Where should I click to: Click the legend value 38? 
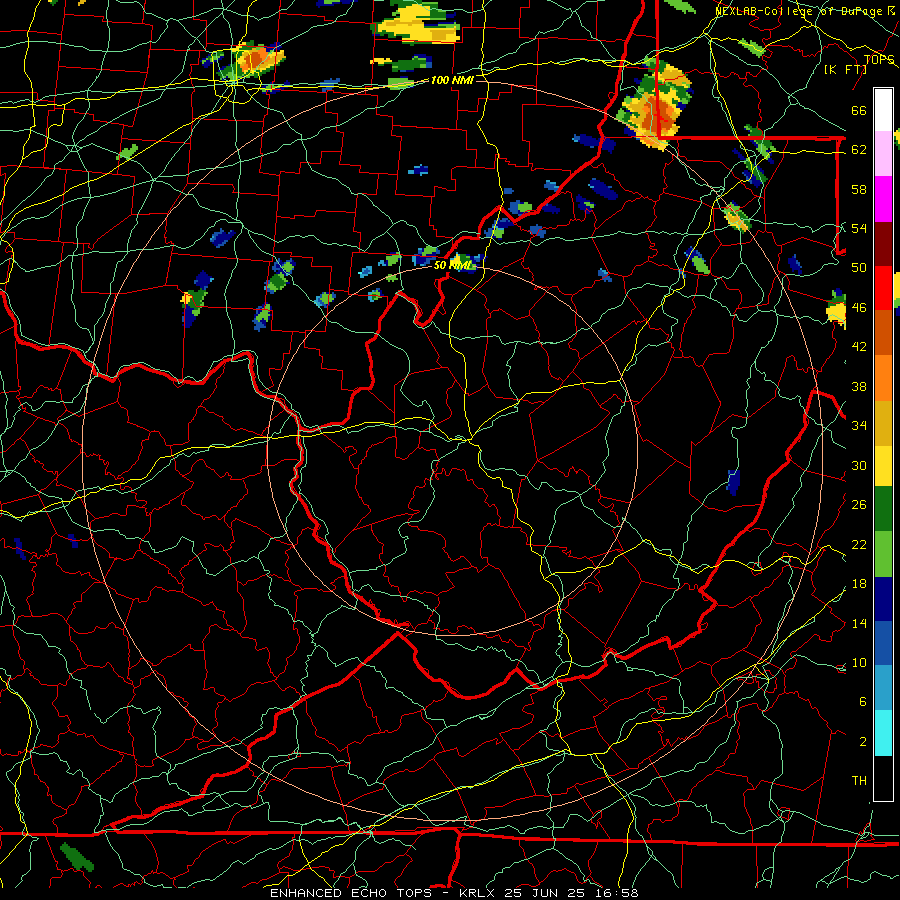tap(859, 386)
